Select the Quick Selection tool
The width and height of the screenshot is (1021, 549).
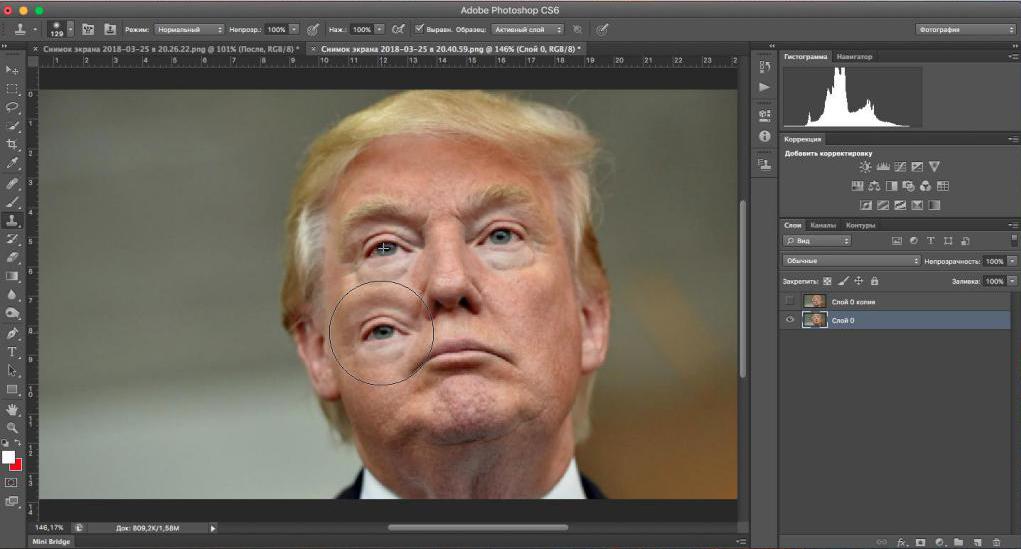point(12,126)
